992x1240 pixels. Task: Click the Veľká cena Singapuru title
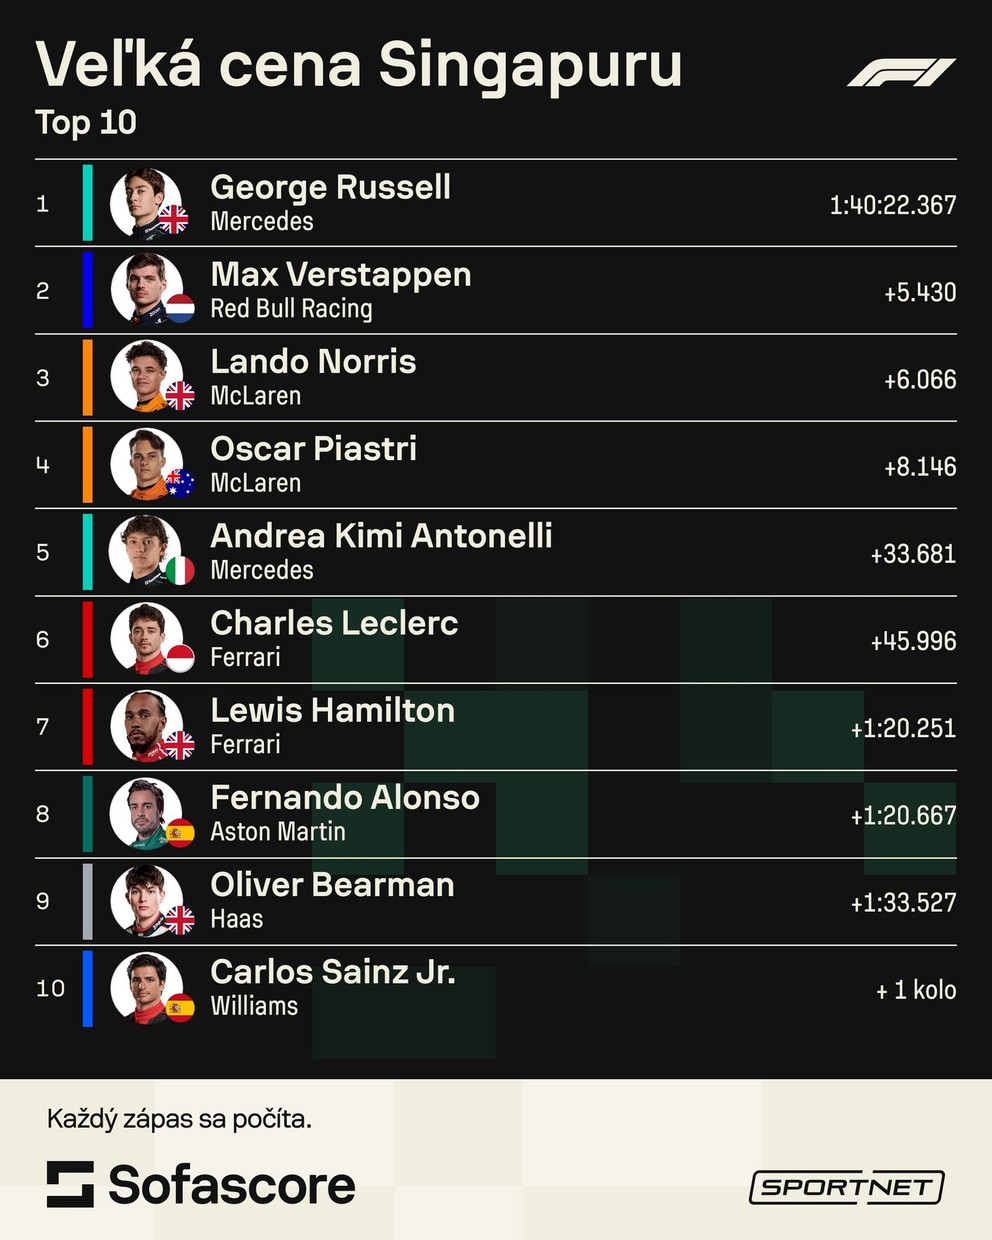tap(359, 66)
